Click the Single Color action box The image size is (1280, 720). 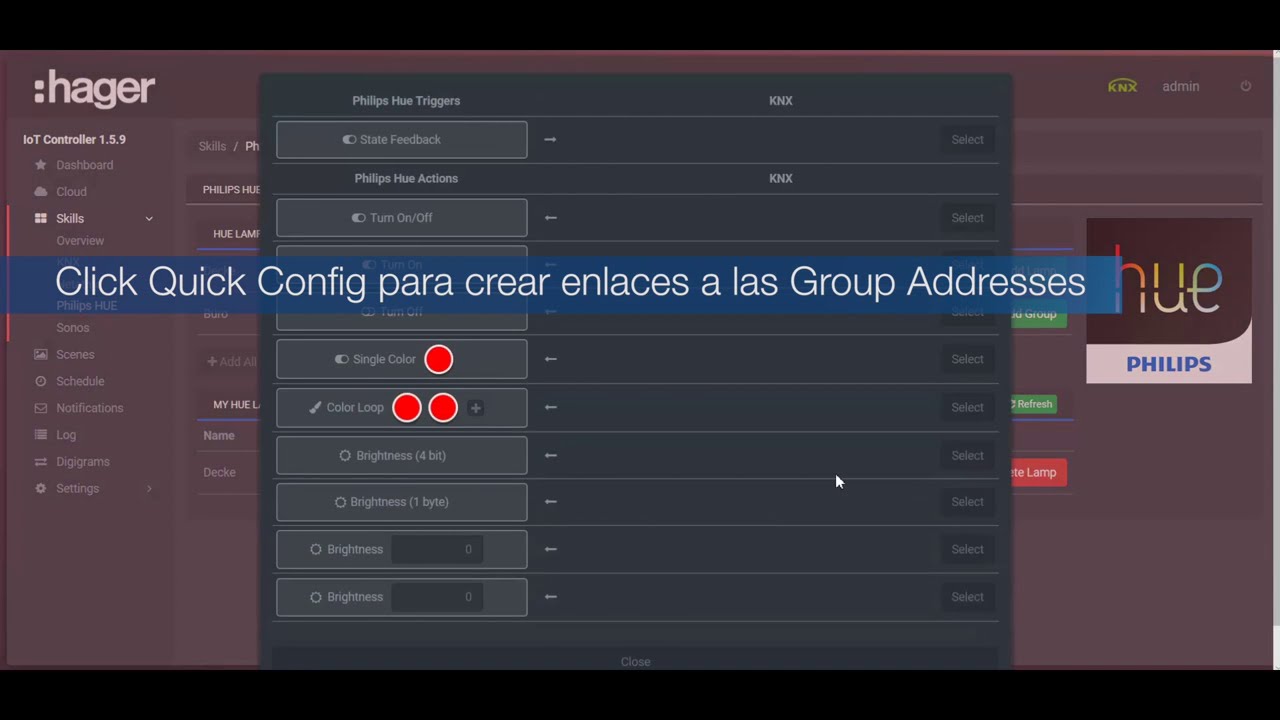401,359
